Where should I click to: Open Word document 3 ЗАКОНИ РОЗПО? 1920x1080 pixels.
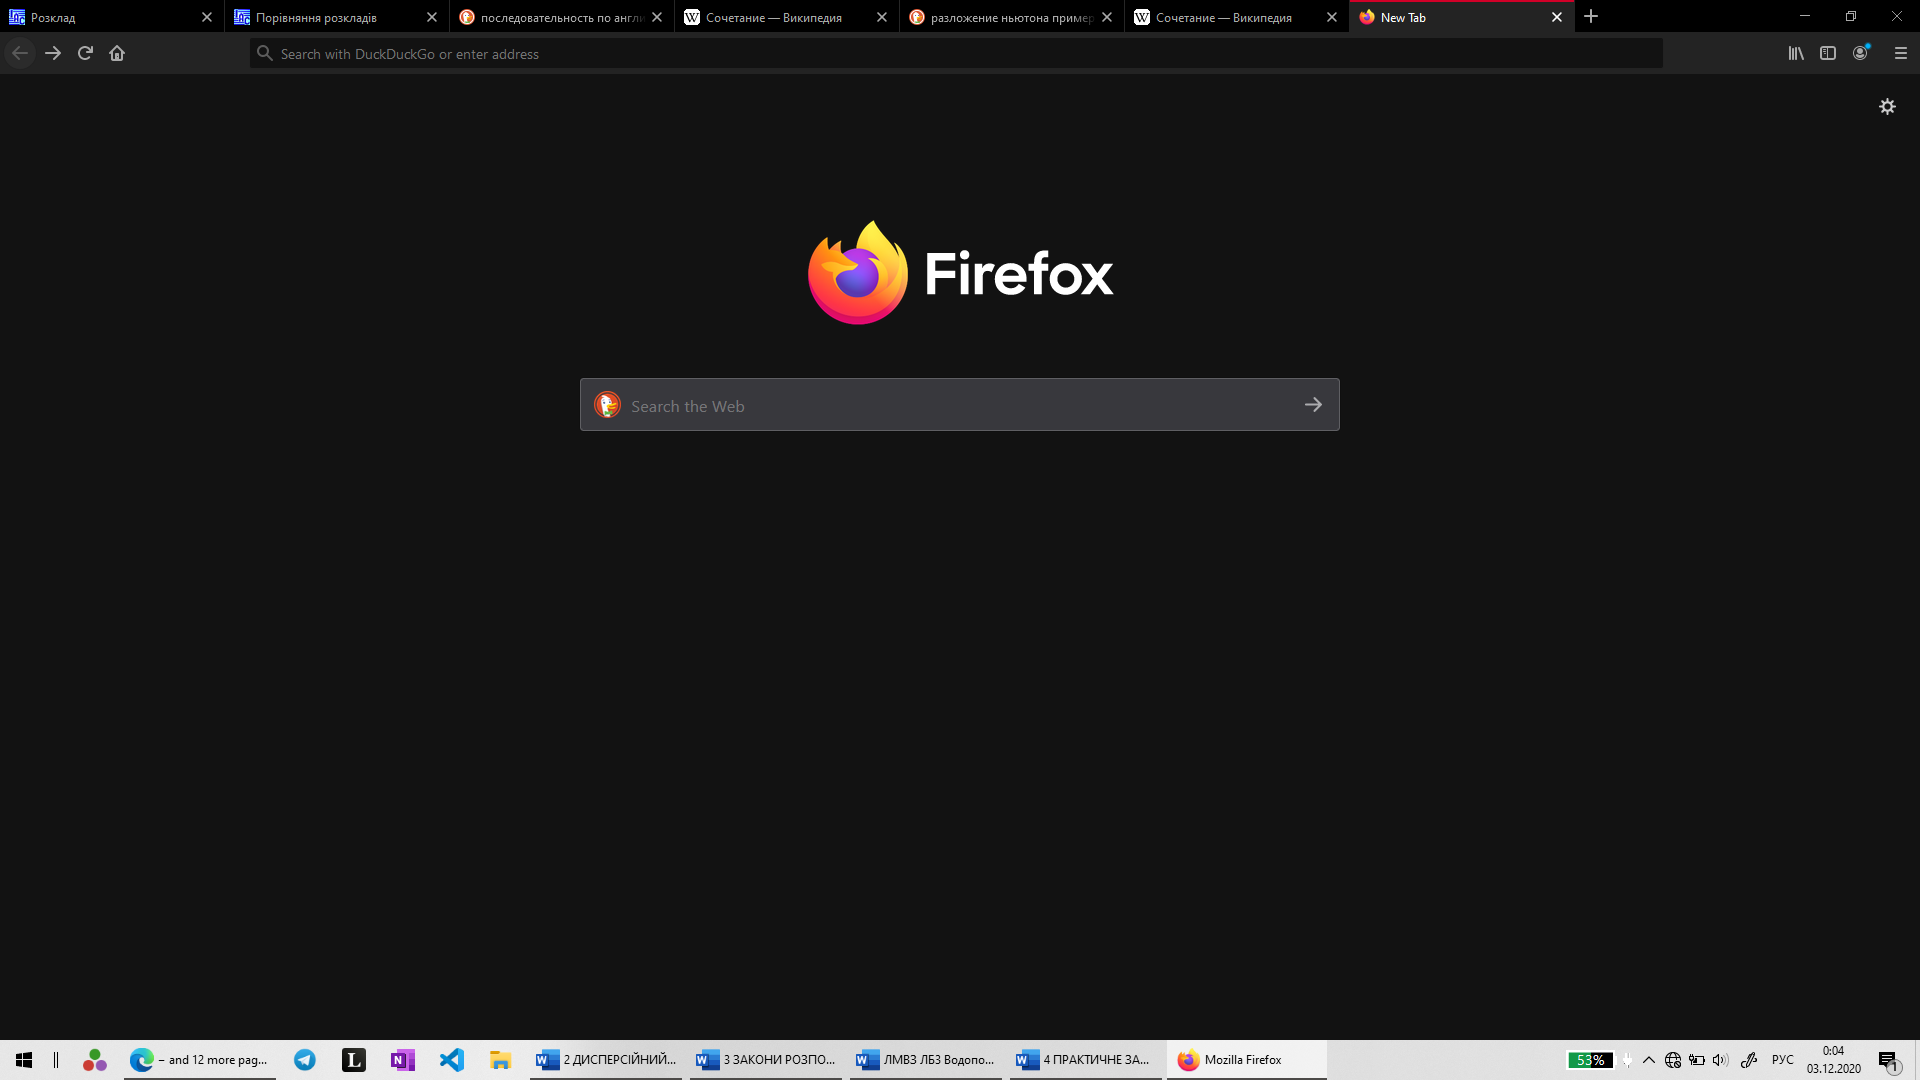tap(766, 1060)
